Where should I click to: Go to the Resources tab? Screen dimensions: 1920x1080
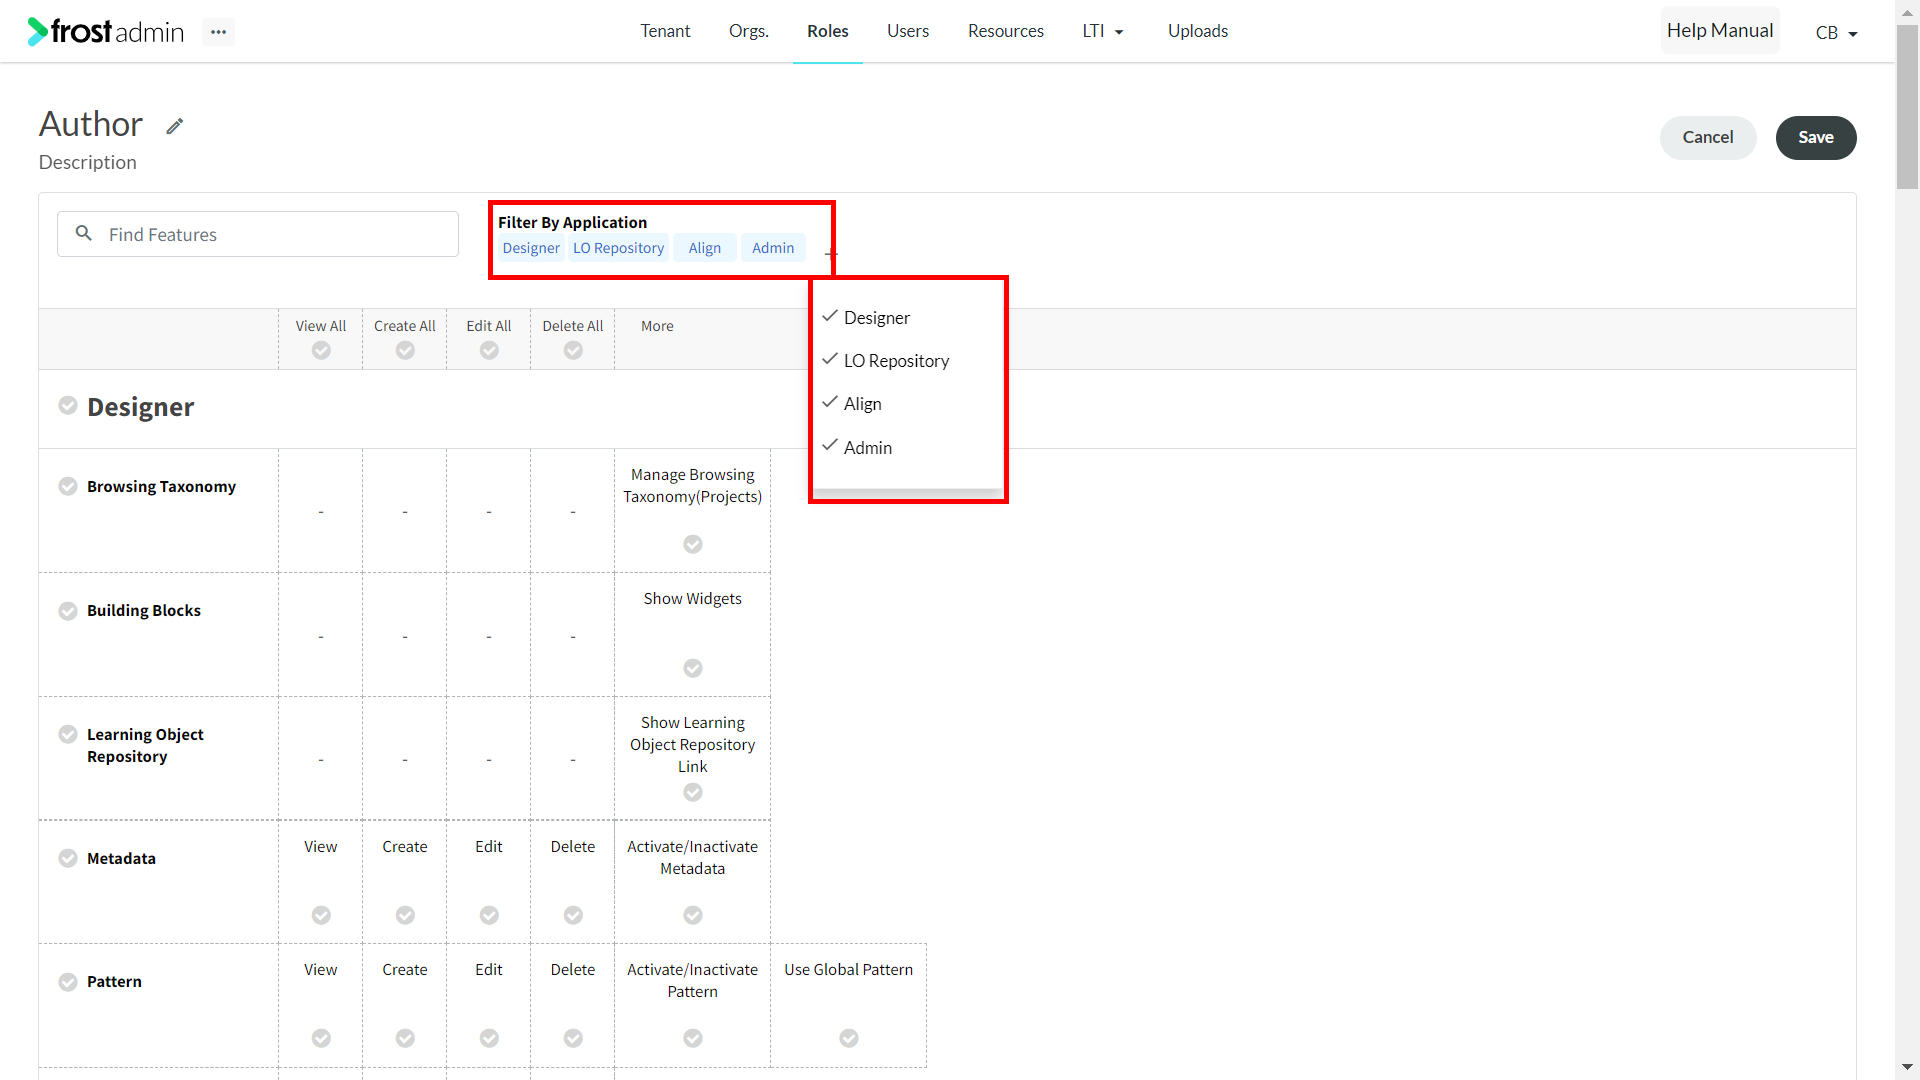click(x=1006, y=31)
